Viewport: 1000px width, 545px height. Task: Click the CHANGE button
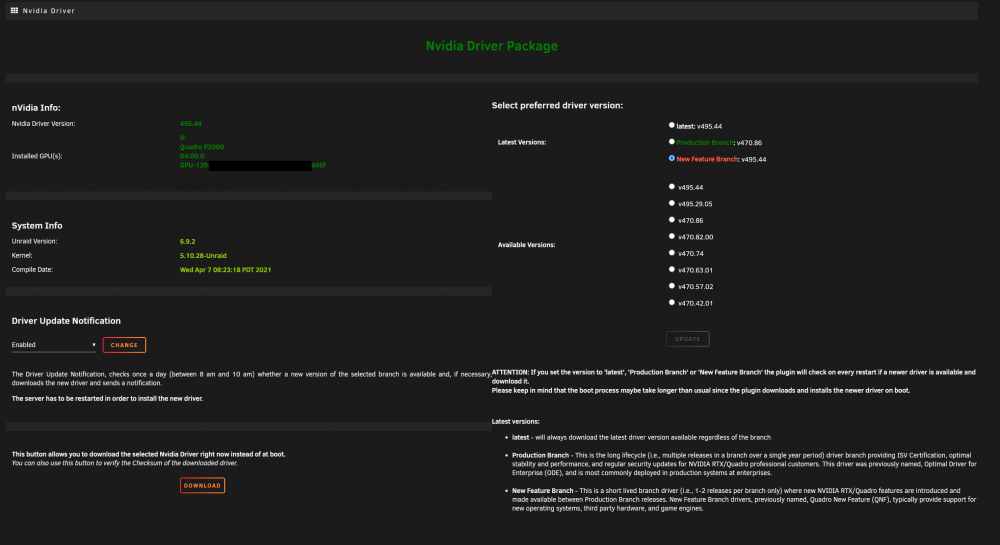pyautogui.click(x=124, y=345)
